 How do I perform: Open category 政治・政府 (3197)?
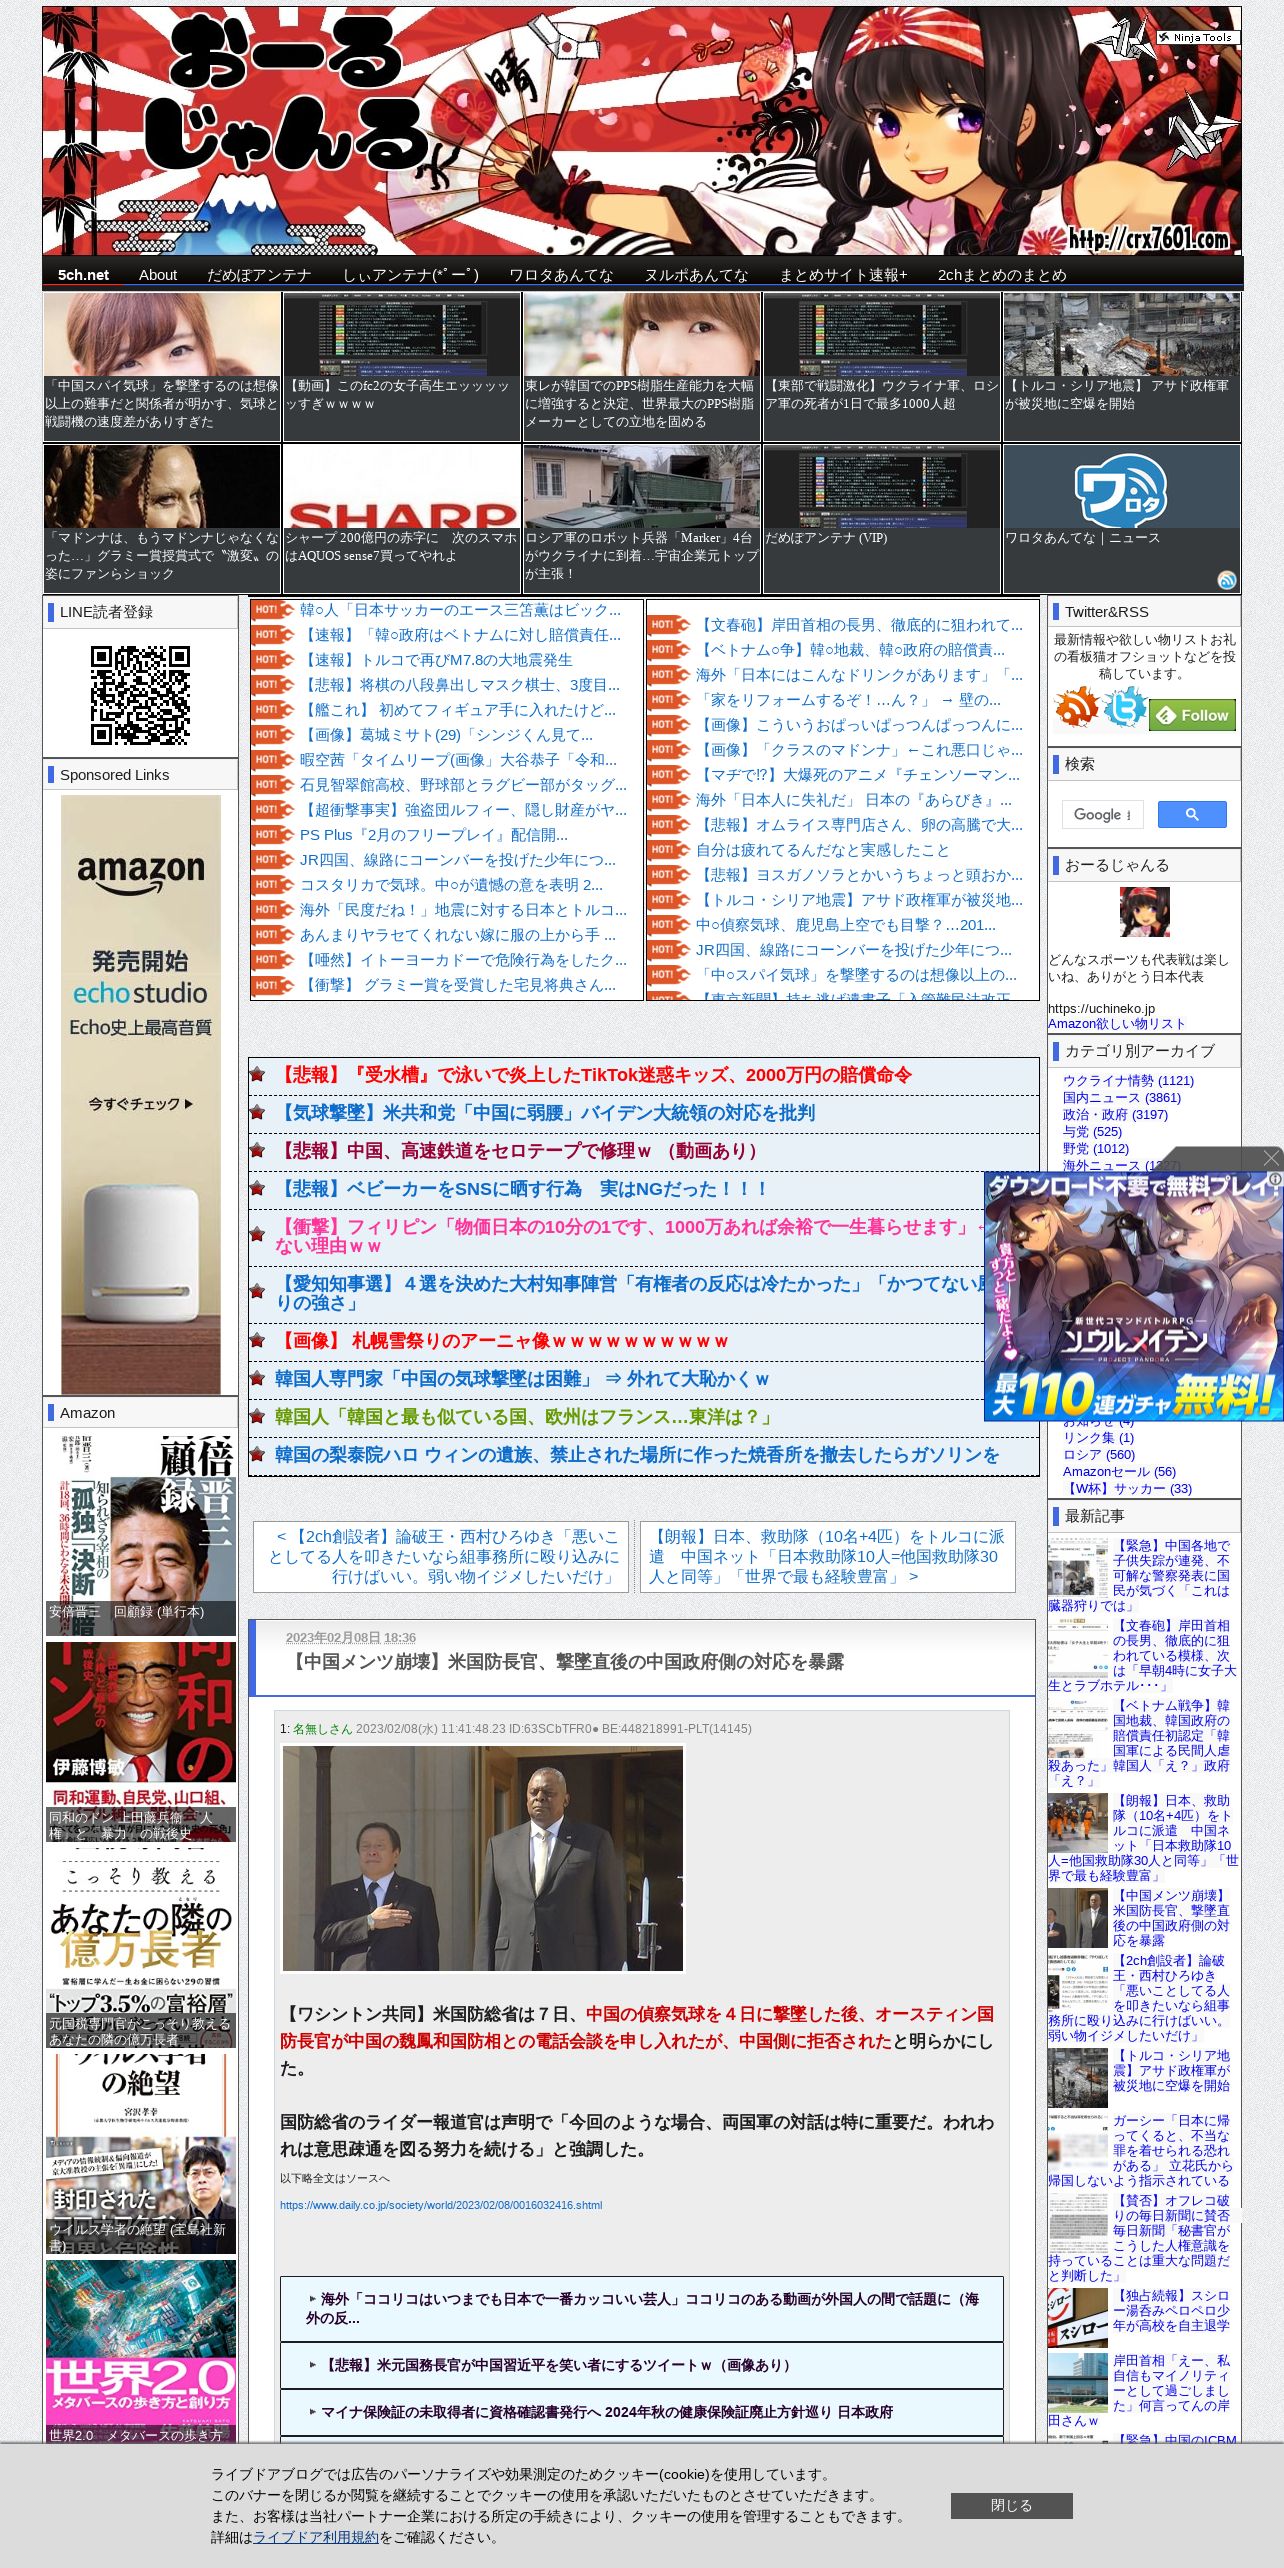pos(1115,1115)
